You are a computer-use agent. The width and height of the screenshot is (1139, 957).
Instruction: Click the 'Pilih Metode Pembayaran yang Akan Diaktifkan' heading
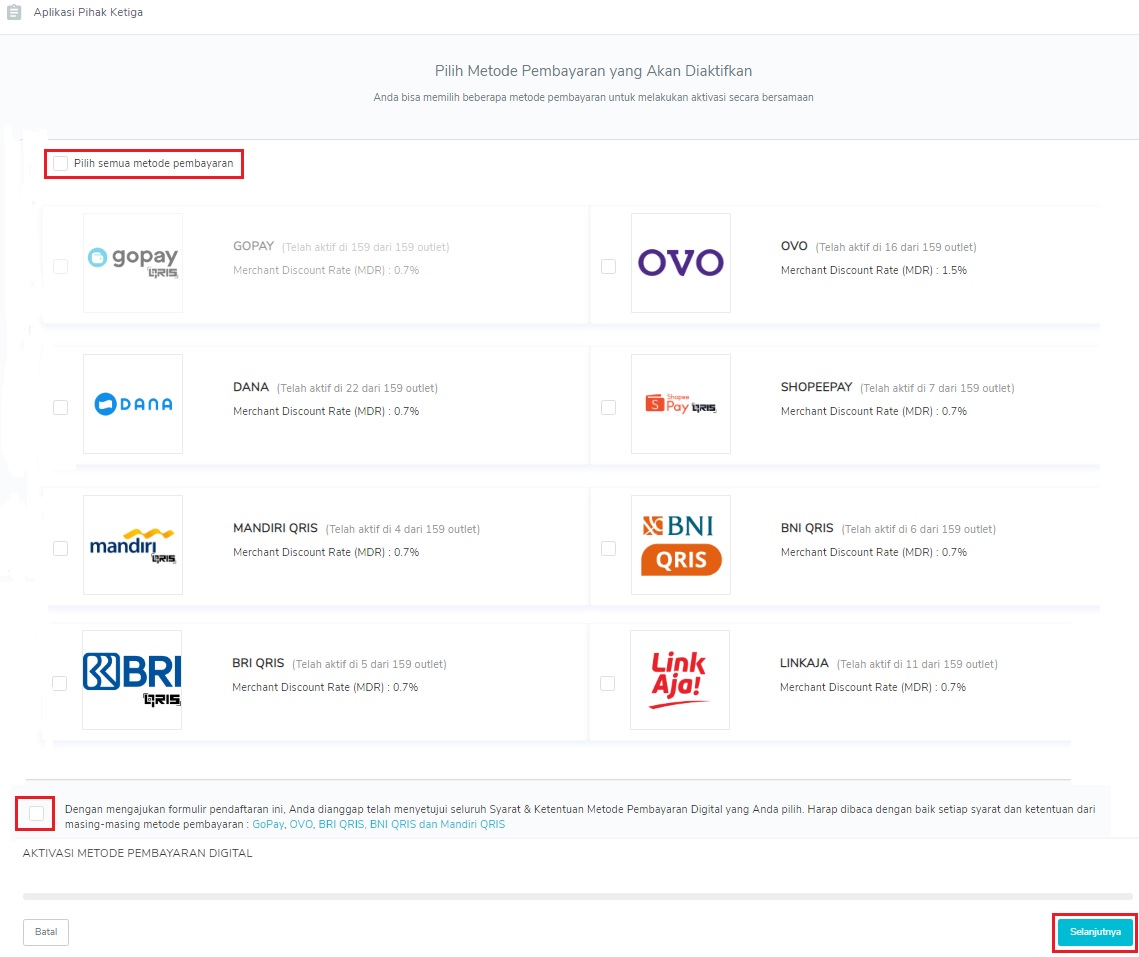coord(593,71)
